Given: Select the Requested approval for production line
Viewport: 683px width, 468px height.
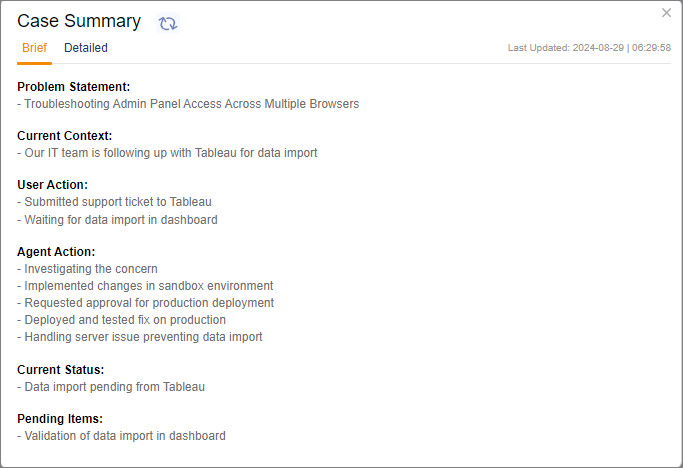Looking at the screenshot, I should pos(145,303).
